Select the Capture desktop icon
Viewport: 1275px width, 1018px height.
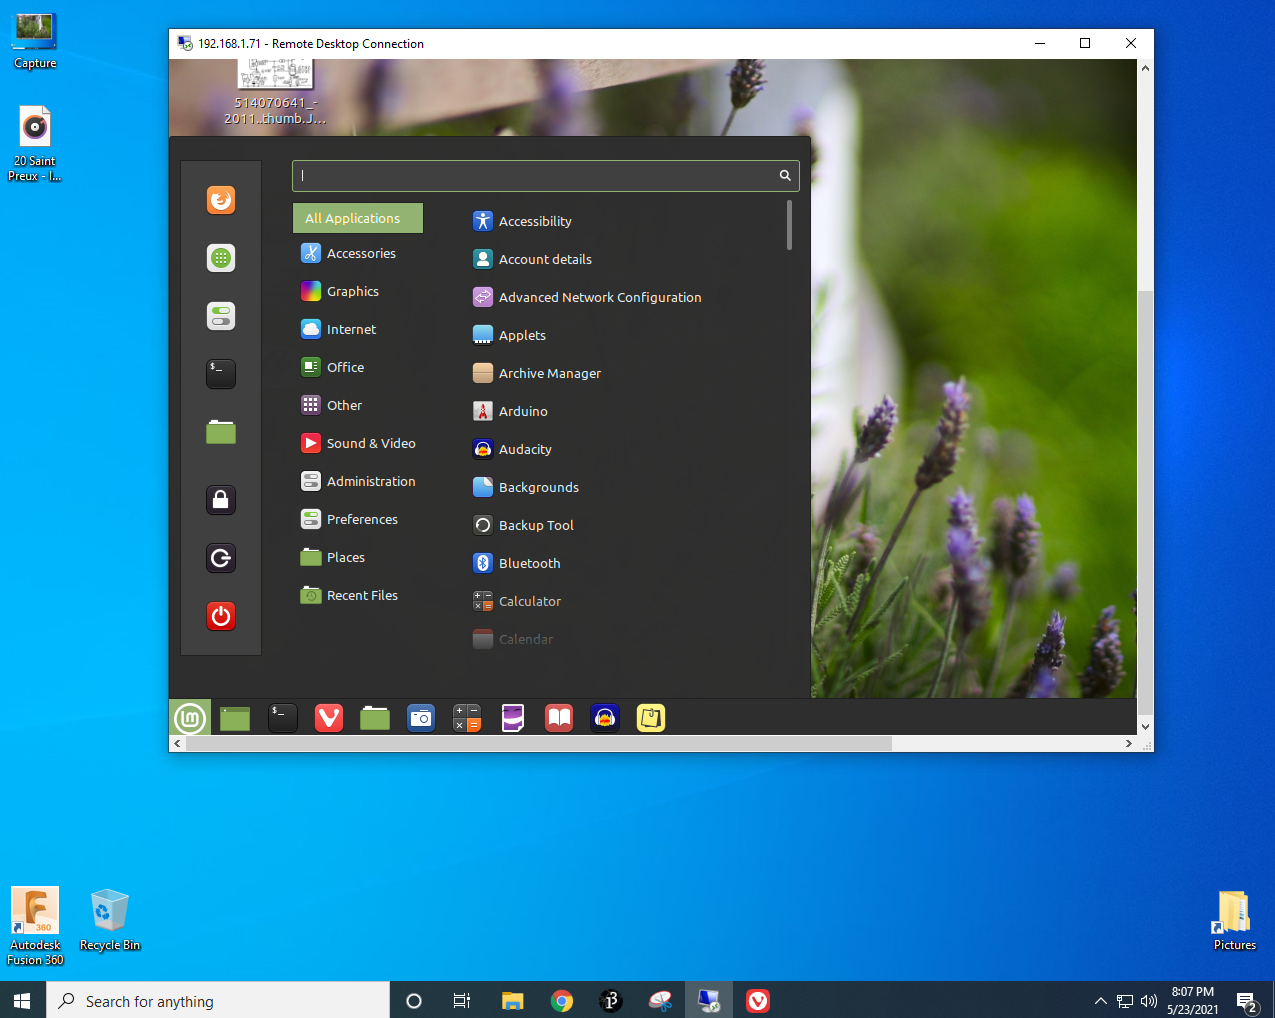click(x=35, y=41)
